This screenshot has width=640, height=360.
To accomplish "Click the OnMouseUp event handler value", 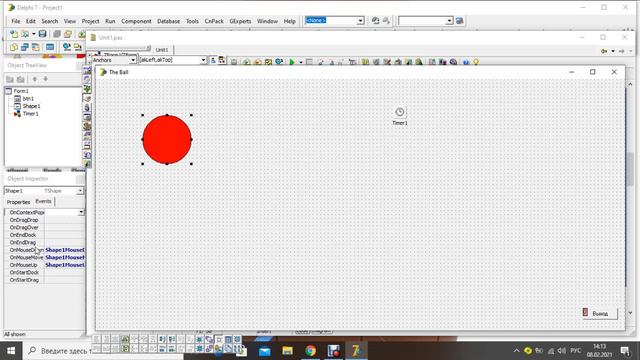I will click(x=64, y=265).
